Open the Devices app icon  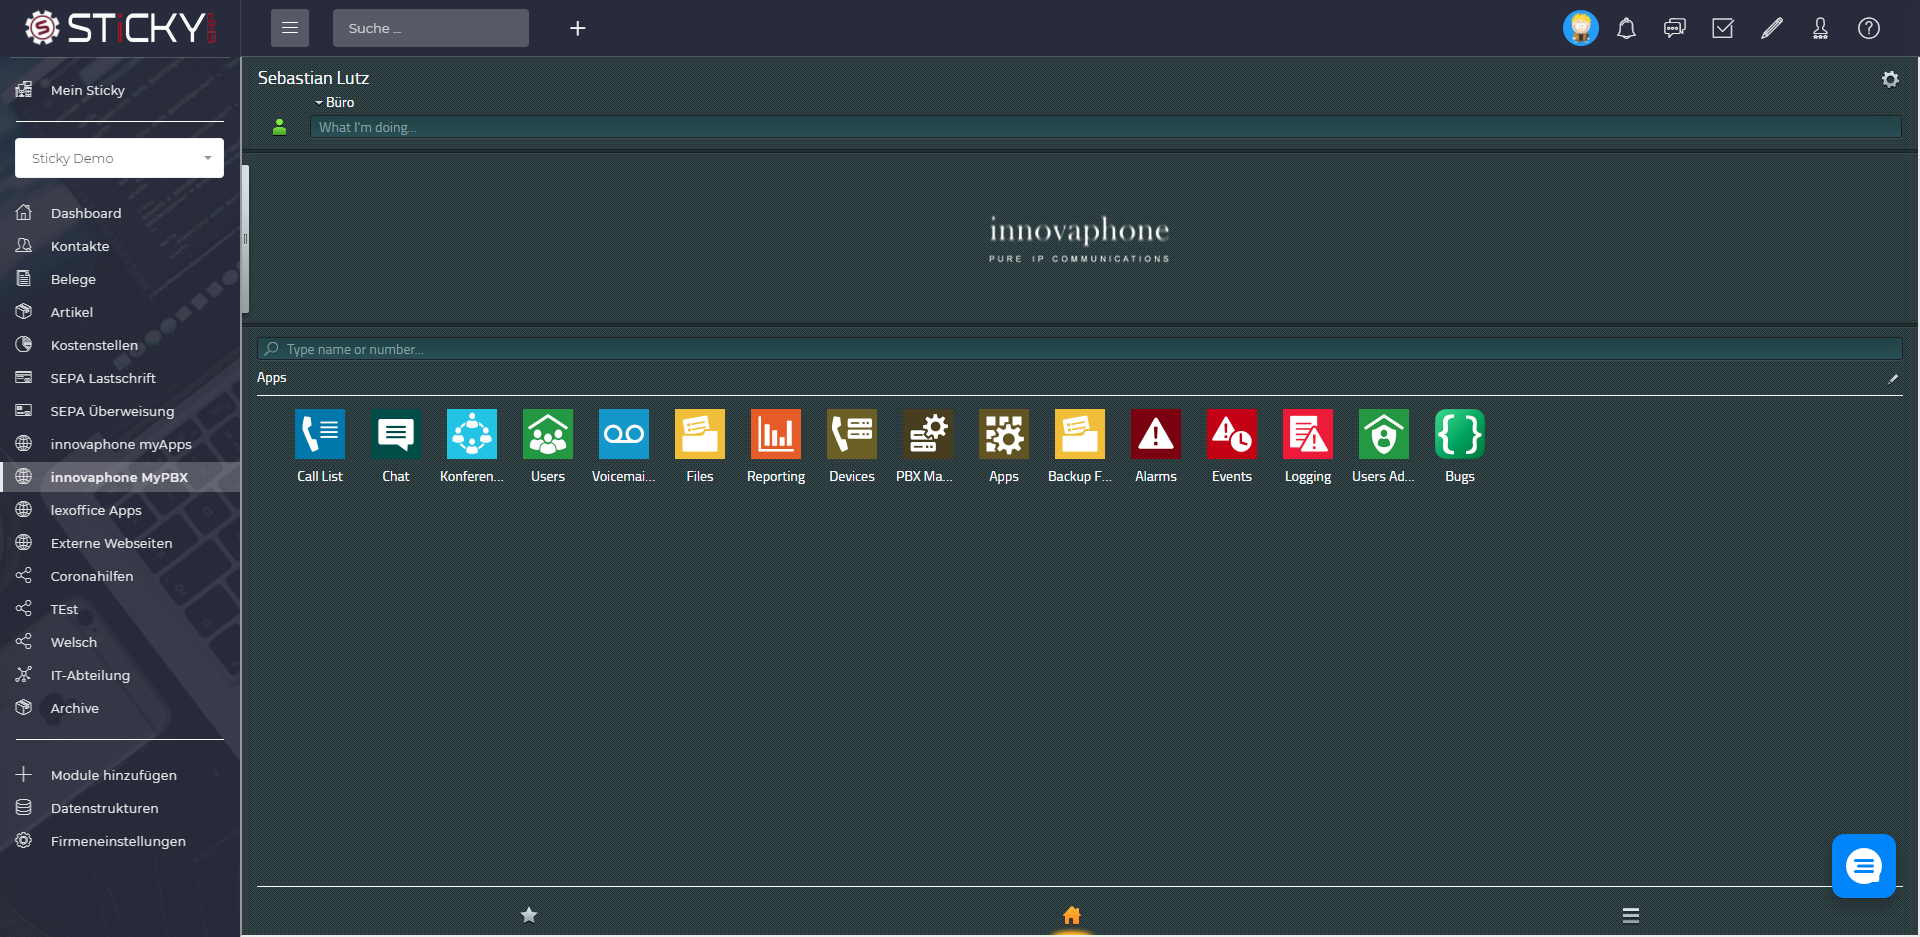point(852,434)
